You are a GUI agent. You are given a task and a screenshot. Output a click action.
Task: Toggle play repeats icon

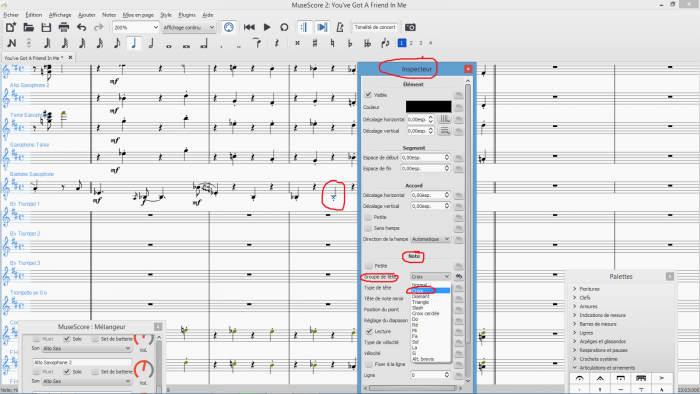(304, 27)
